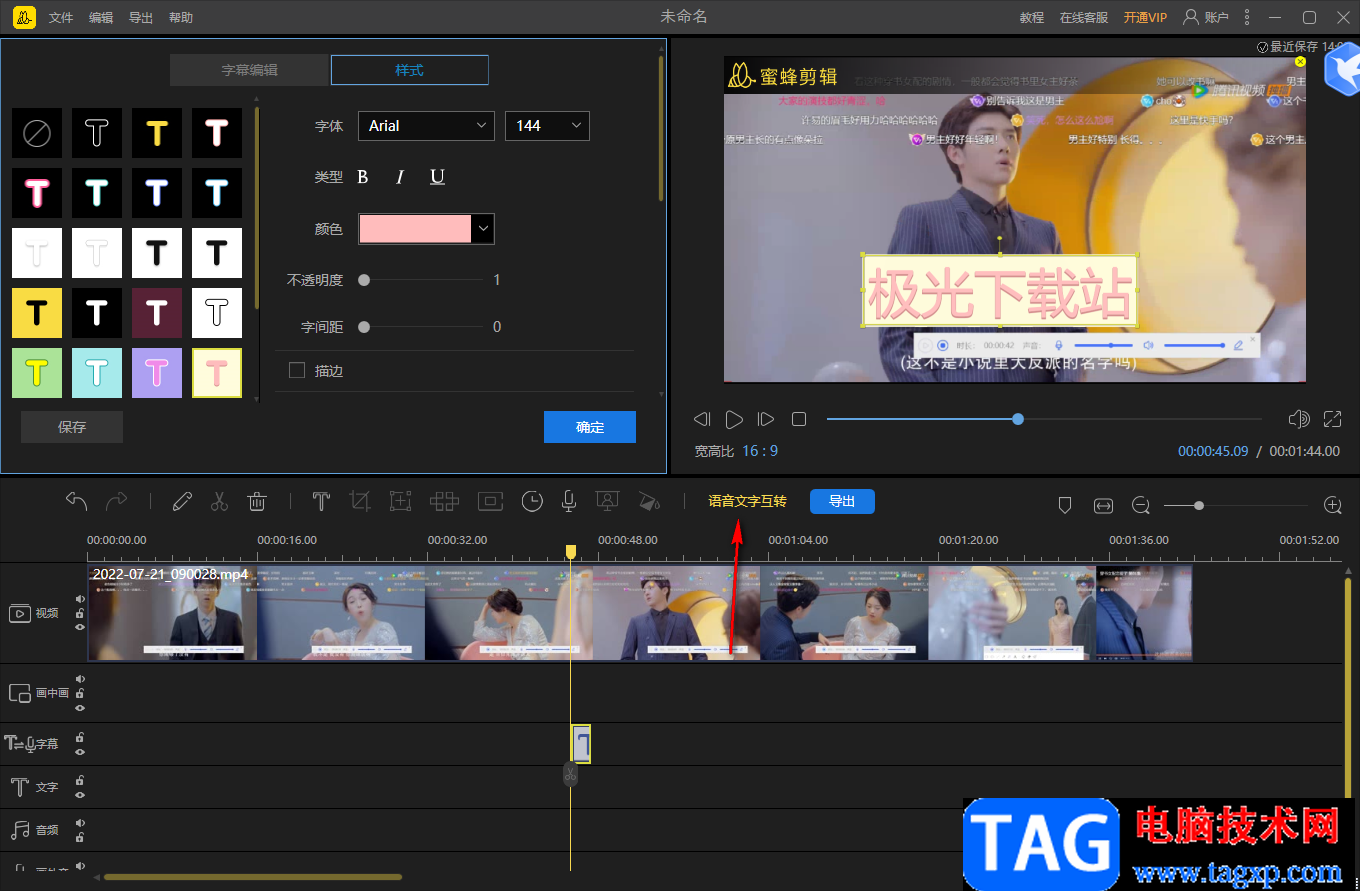Select the crop tool in the toolbar
The image size is (1360, 891).
[360, 501]
